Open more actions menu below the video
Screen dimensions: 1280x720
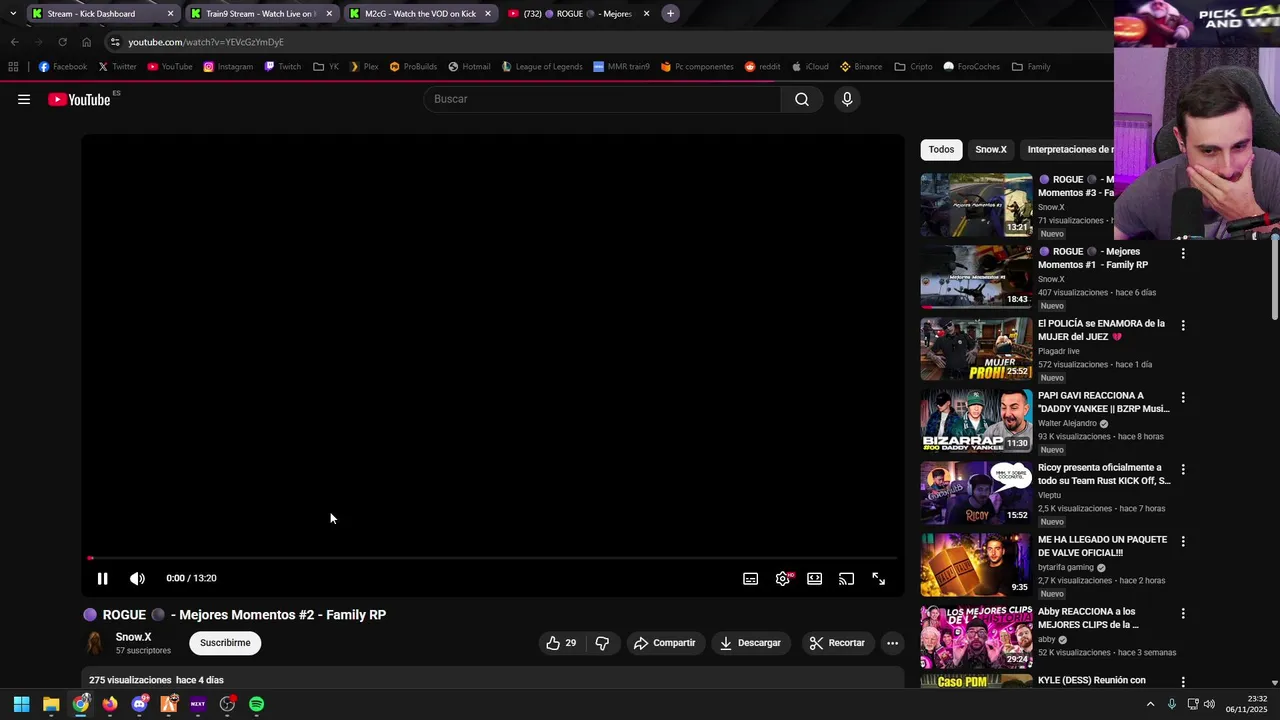tap(893, 643)
